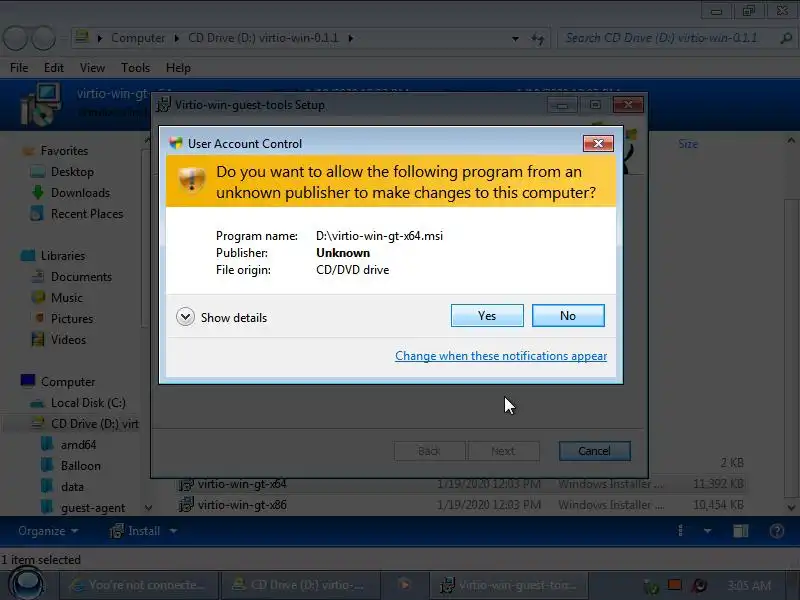
Task: Open the Virtio-win-guest-tools taskbar item
Action: [509, 585]
